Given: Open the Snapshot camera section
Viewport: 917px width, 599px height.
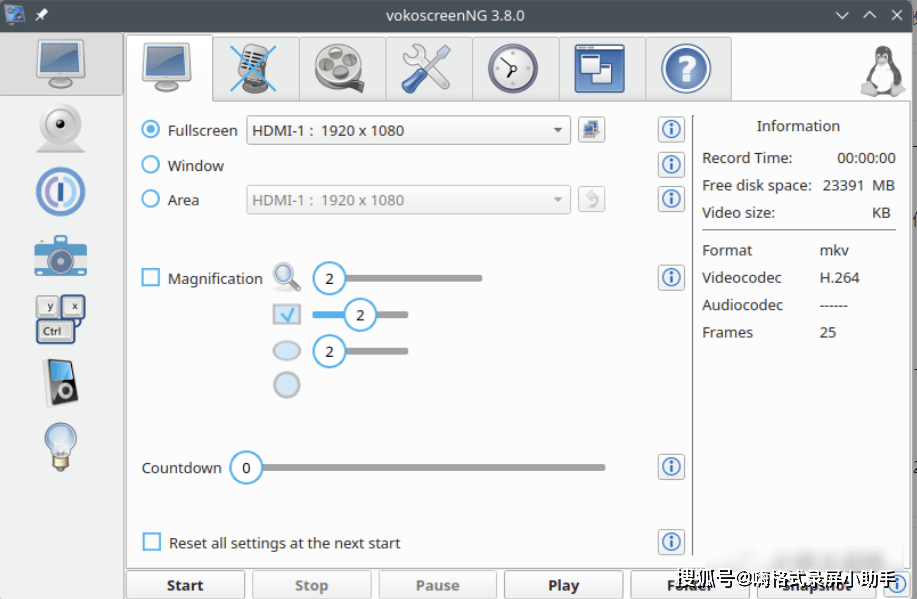Looking at the screenshot, I should [61, 256].
